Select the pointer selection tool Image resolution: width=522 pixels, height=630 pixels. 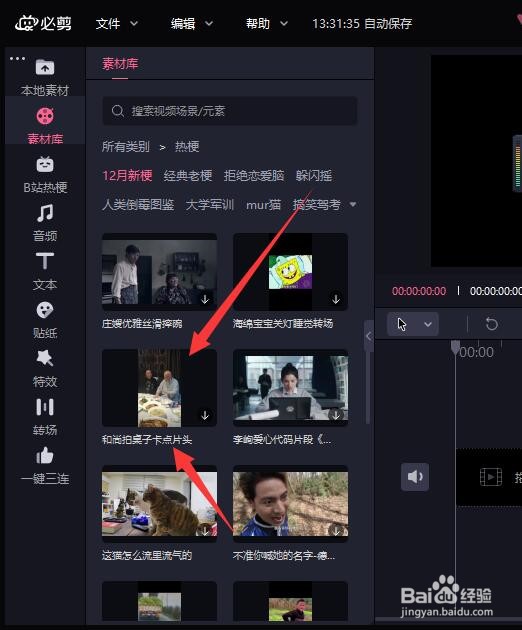(402, 324)
